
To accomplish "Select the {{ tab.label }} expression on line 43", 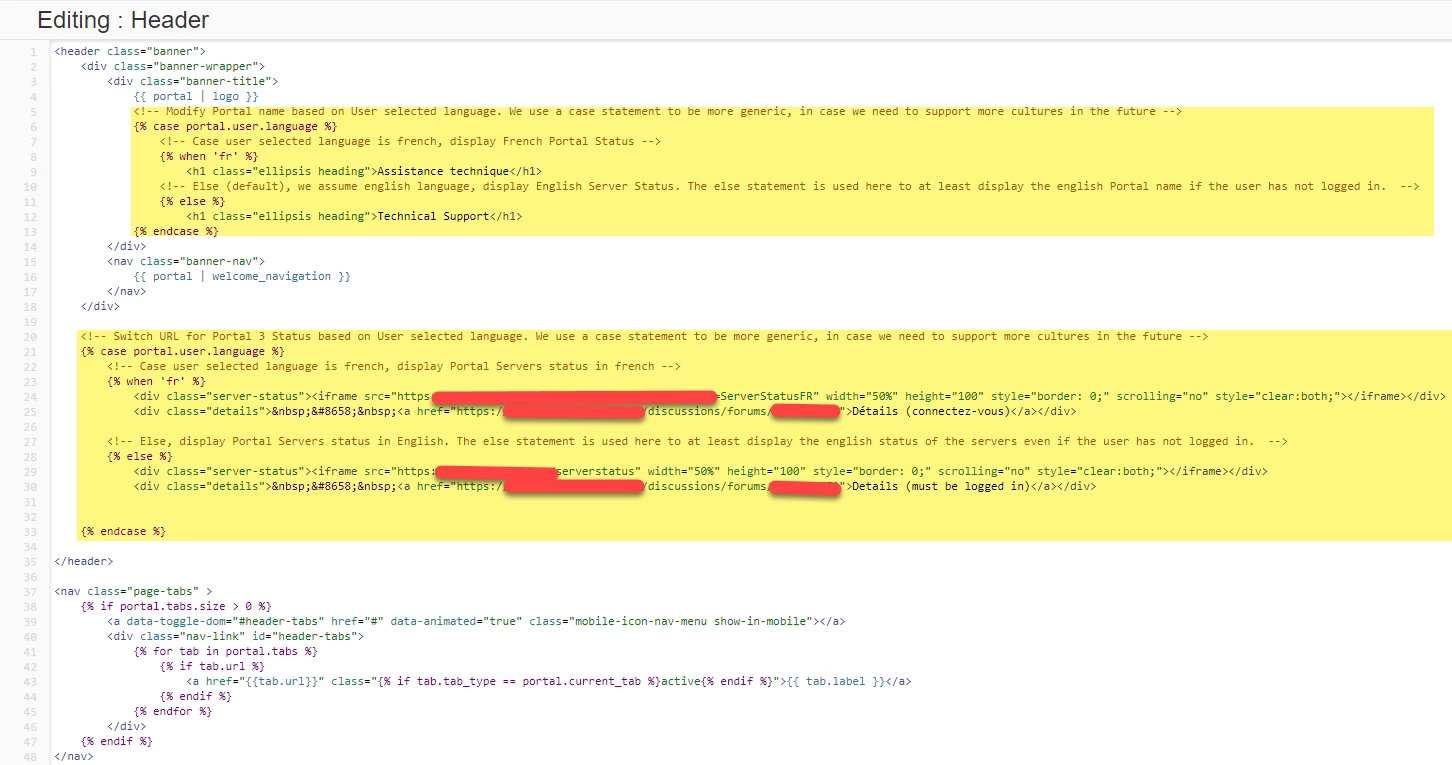I will point(834,681).
